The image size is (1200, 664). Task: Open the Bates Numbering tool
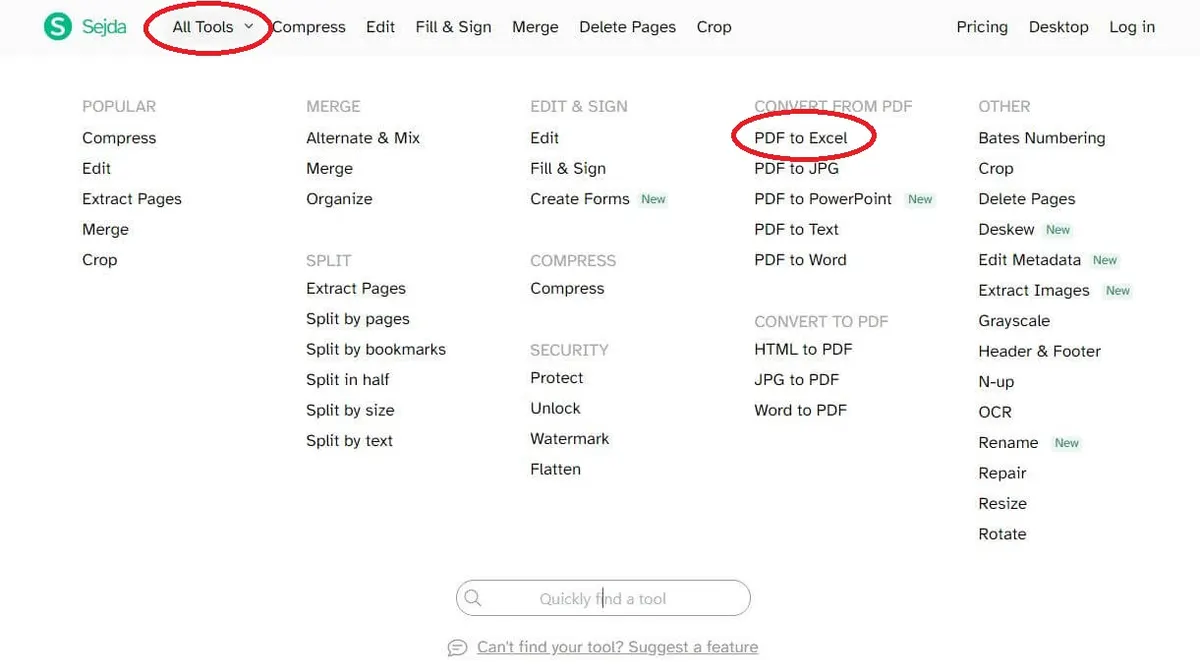coord(1042,138)
